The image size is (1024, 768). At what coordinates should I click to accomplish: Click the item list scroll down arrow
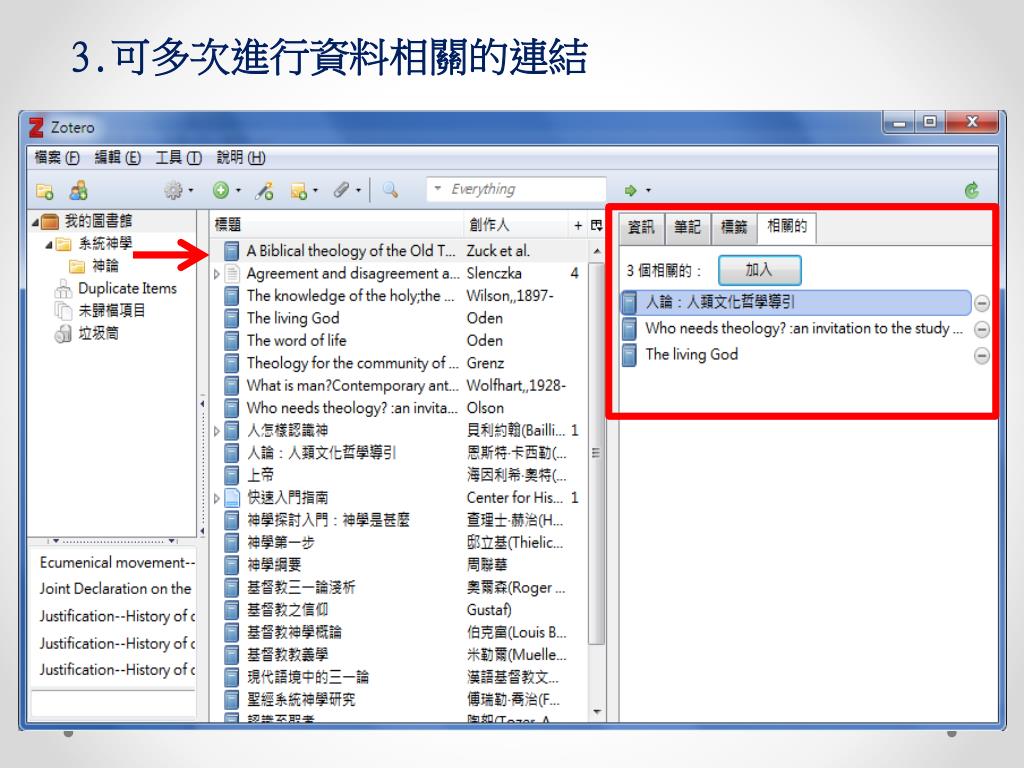(x=596, y=712)
